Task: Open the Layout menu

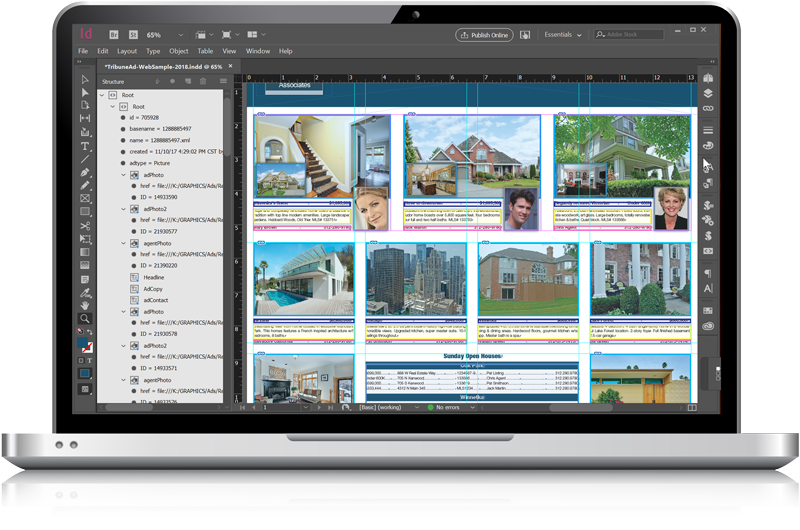Action: pyautogui.click(x=127, y=51)
